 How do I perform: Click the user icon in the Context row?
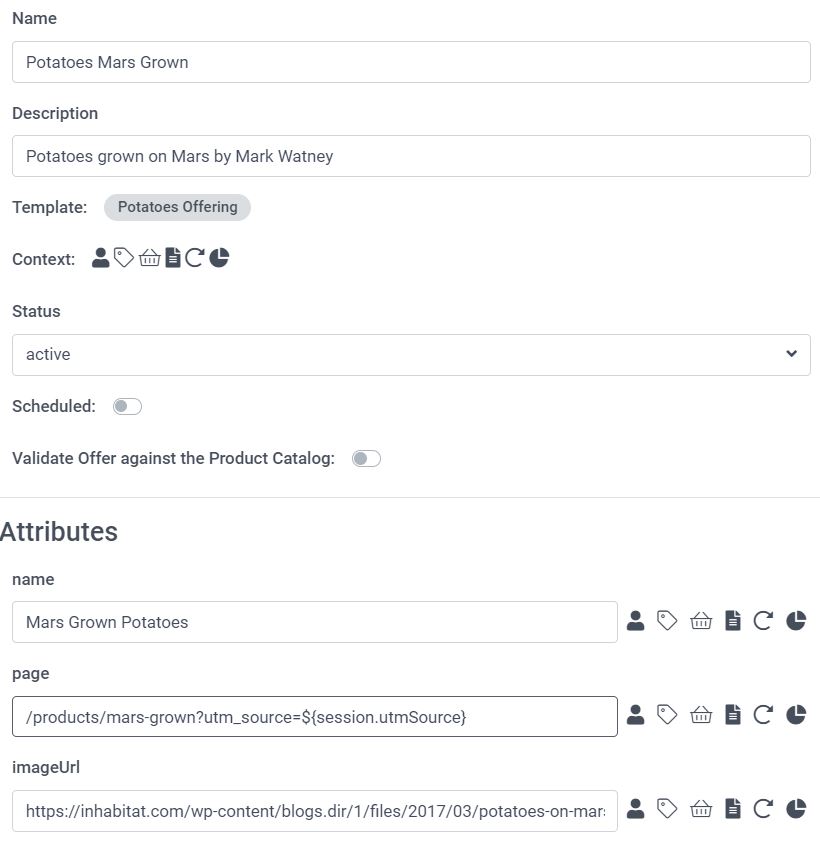pos(100,258)
